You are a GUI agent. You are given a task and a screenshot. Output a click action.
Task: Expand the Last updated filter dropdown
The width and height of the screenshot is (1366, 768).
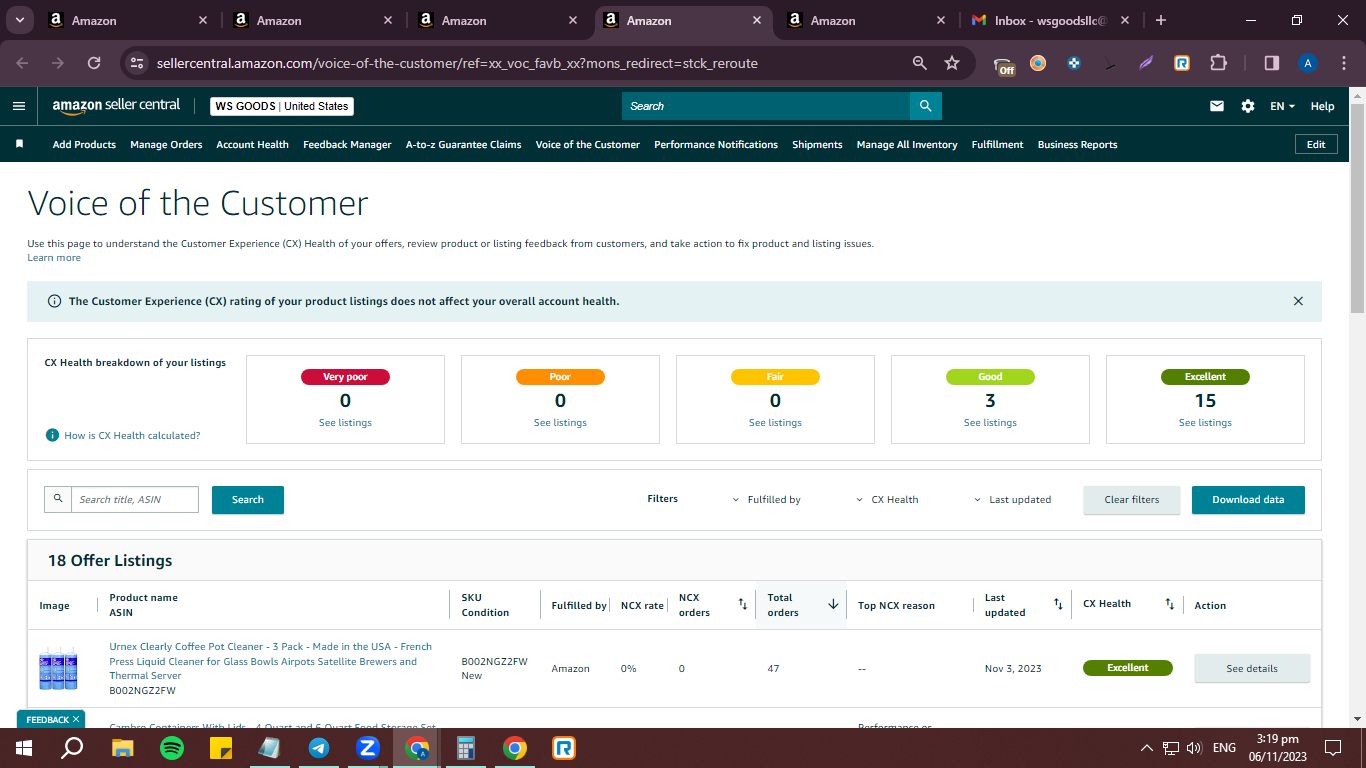tap(1012, 499)
